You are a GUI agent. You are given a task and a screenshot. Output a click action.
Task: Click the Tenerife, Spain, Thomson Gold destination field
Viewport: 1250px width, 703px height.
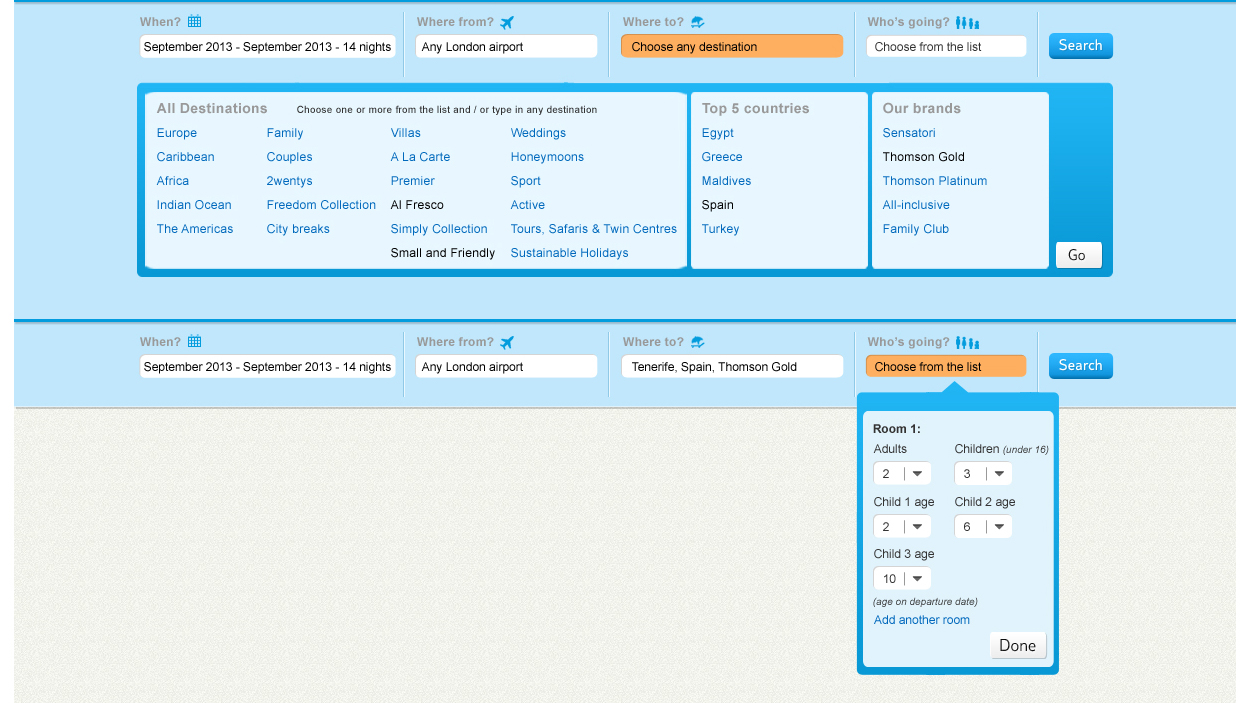(x=731, y=367)
